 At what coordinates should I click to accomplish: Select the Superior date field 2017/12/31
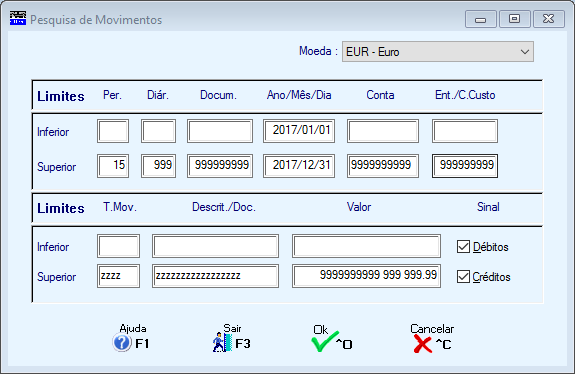[299, 166]
